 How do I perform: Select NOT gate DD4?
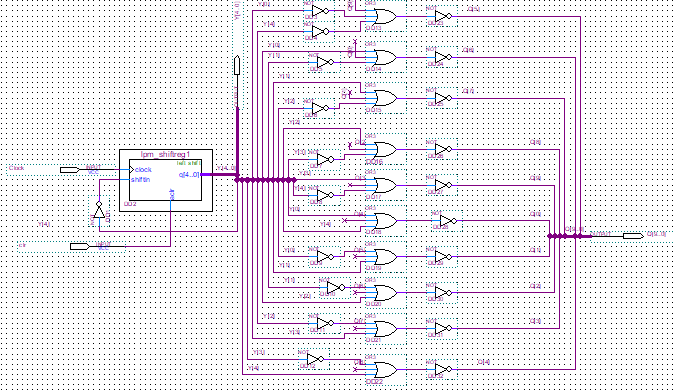320,32
